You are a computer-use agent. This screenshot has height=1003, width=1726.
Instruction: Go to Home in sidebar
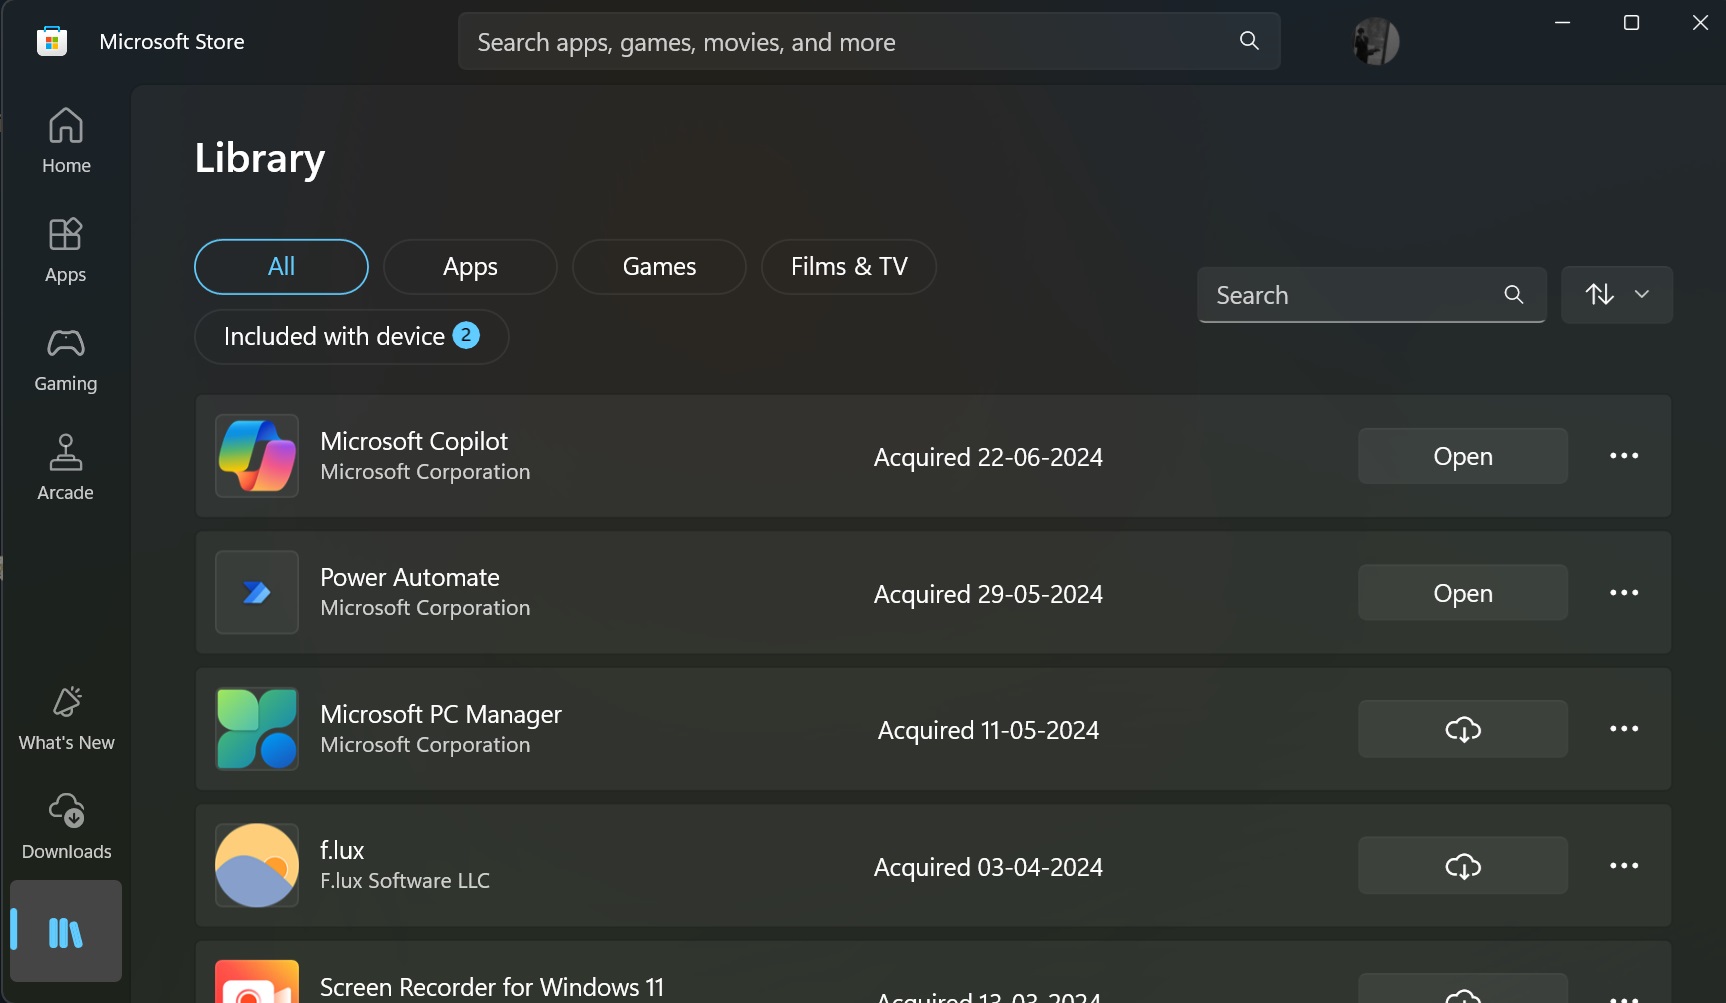click(66, 141)
